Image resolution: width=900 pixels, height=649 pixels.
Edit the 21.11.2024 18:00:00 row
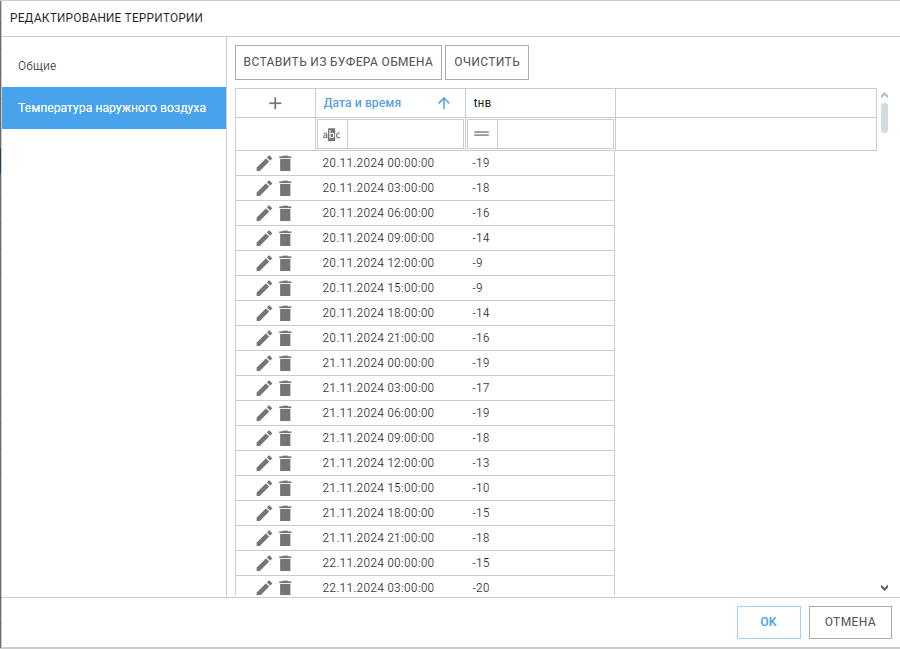(x=264, y=514)
